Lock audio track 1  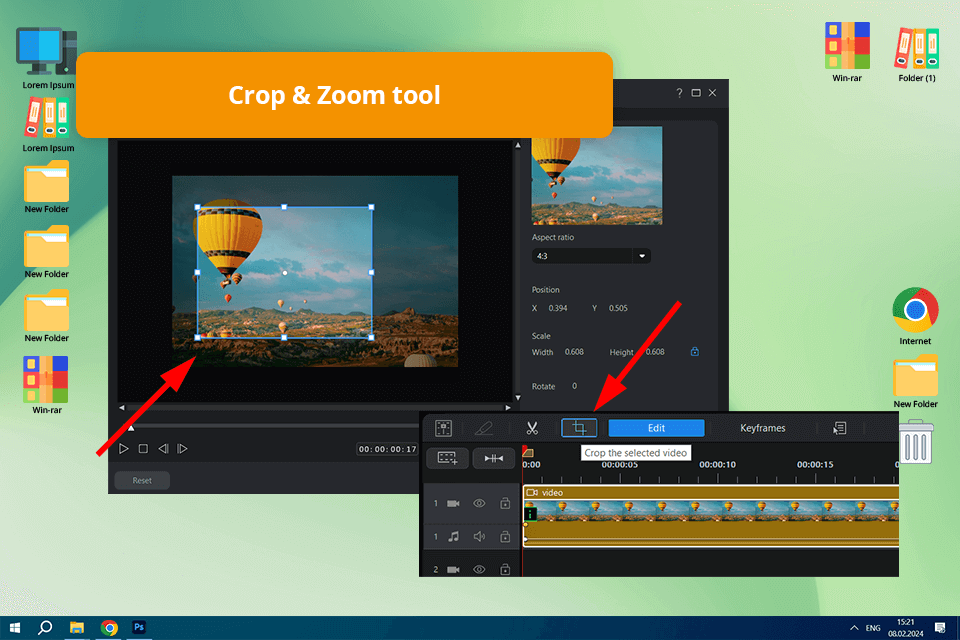coord(505,536)
